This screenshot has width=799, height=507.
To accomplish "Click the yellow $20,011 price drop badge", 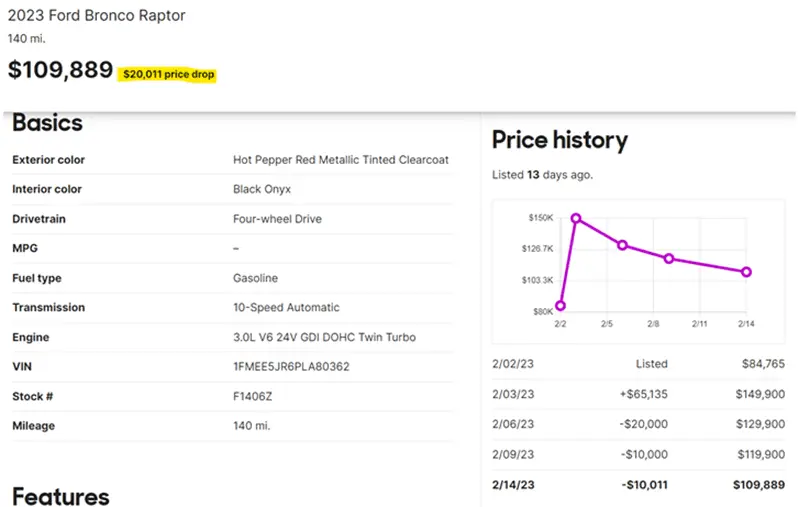I will (x=168, y=75).
